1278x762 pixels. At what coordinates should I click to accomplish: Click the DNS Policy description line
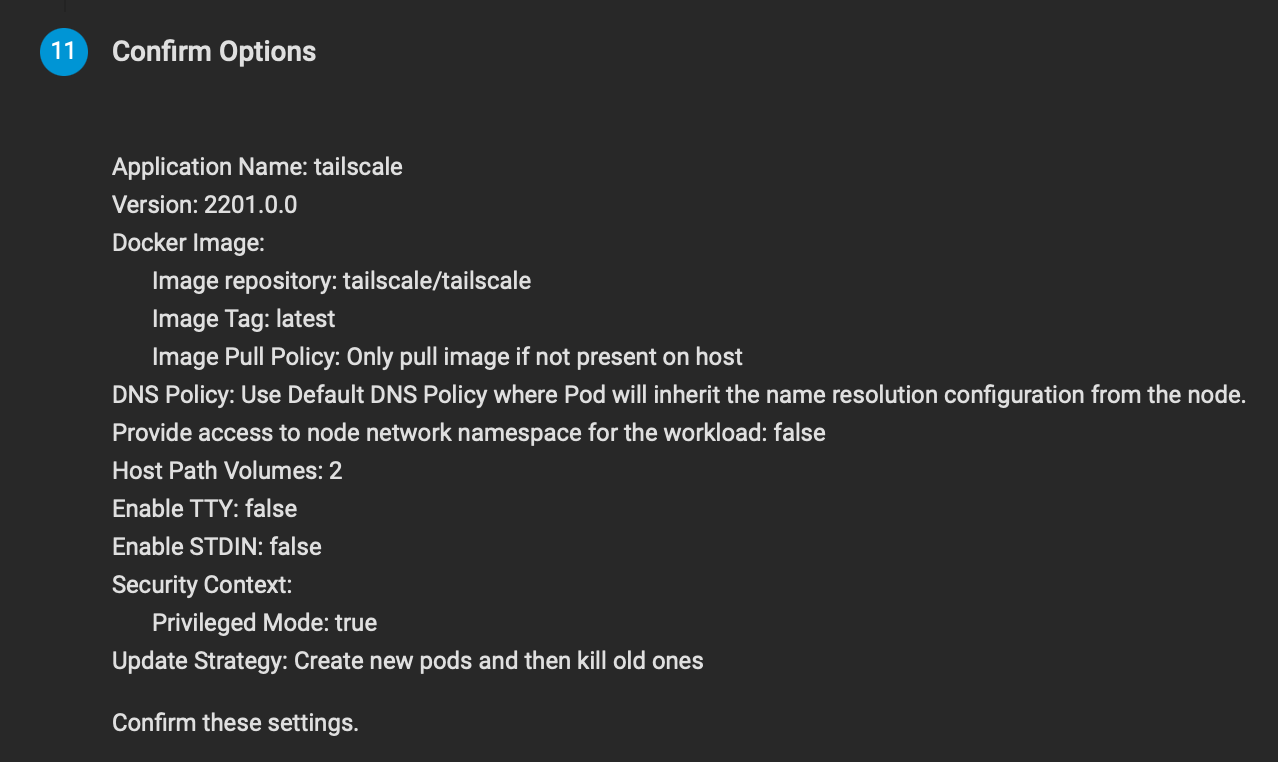coord(679,395)
